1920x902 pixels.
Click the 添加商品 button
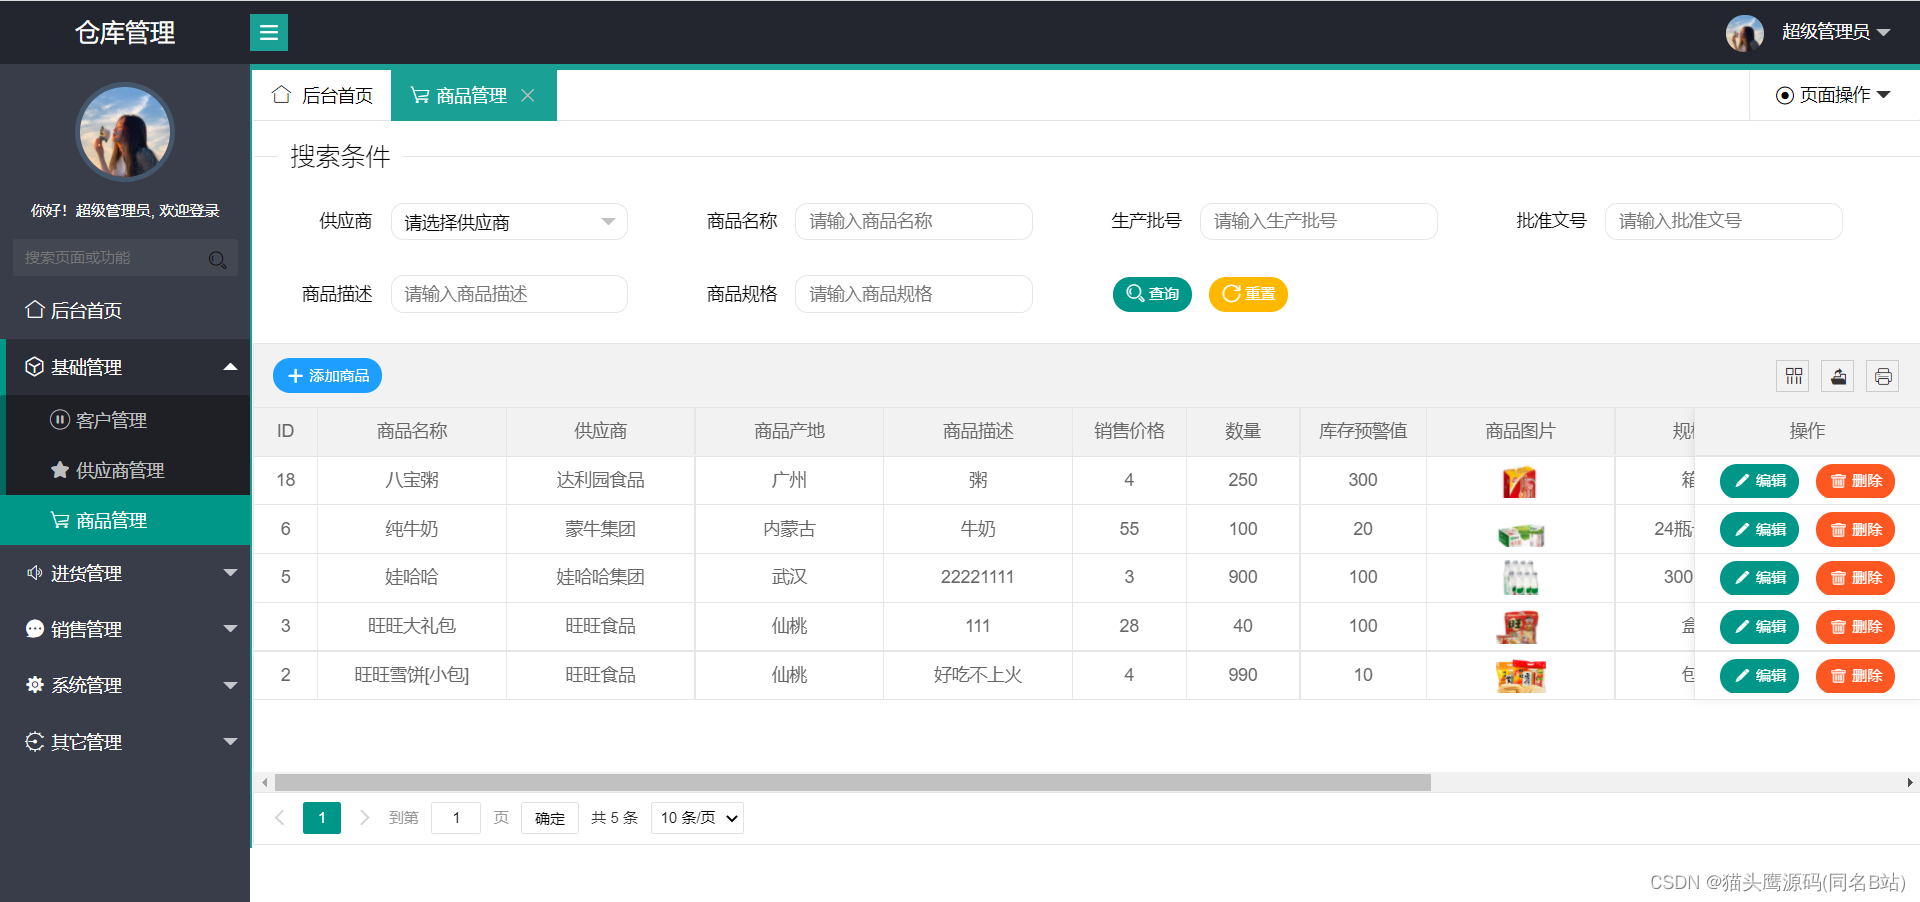point(327,376)
